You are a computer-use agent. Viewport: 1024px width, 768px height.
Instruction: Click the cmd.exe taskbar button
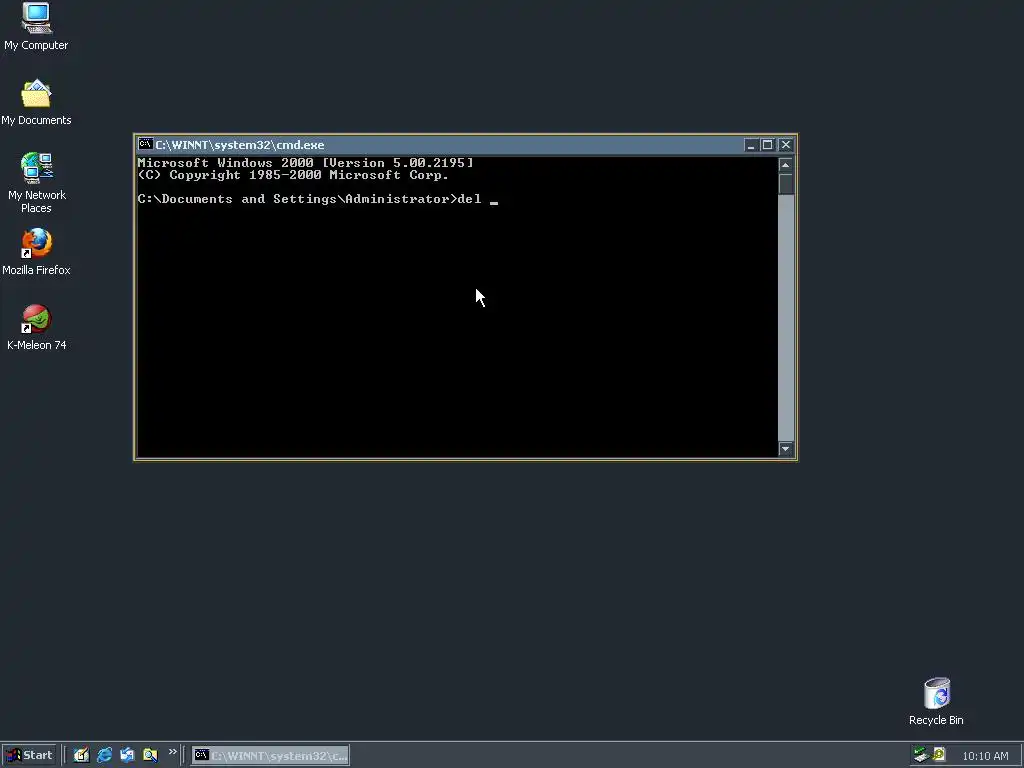click(270, 756)
